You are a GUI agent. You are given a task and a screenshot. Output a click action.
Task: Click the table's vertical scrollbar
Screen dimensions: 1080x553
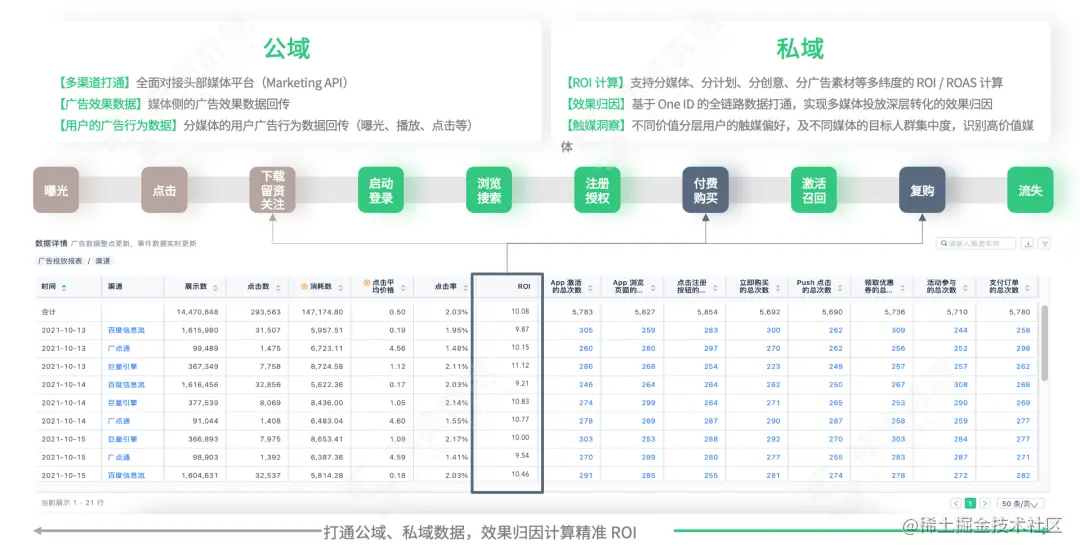1044,343
